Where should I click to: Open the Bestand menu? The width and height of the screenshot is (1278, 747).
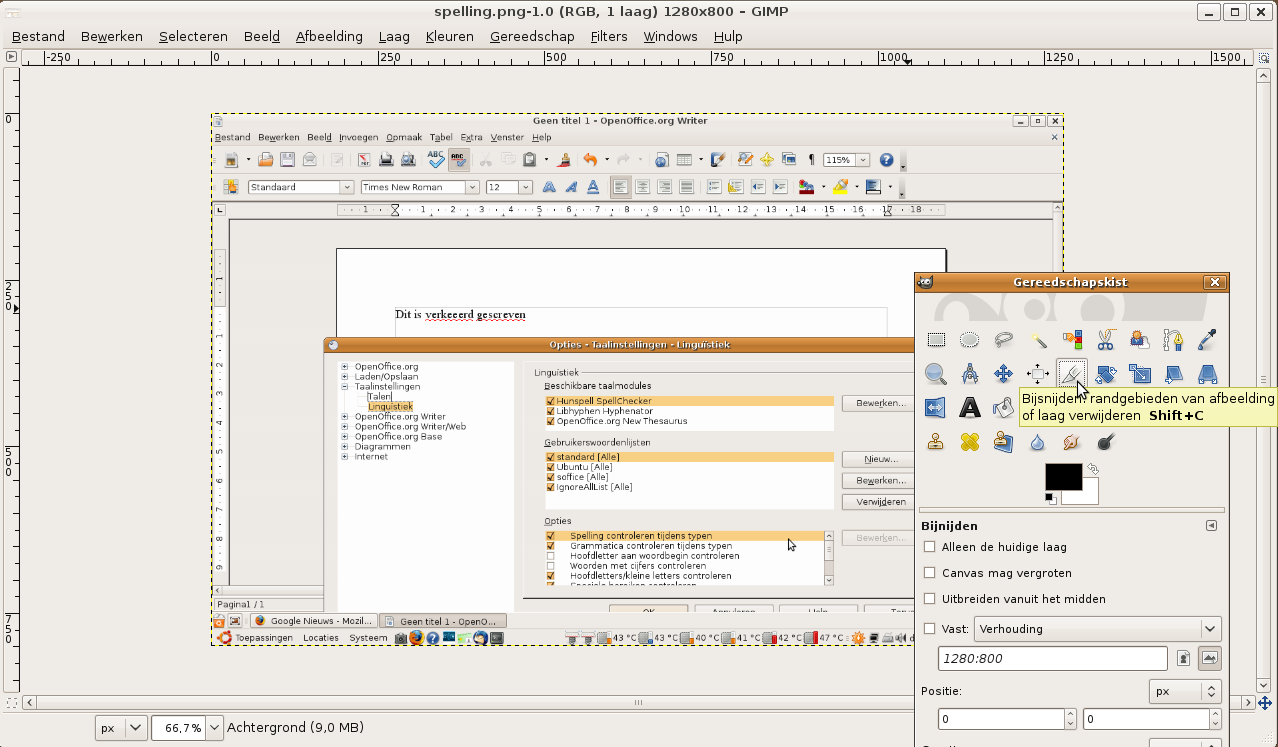(38, 36)
